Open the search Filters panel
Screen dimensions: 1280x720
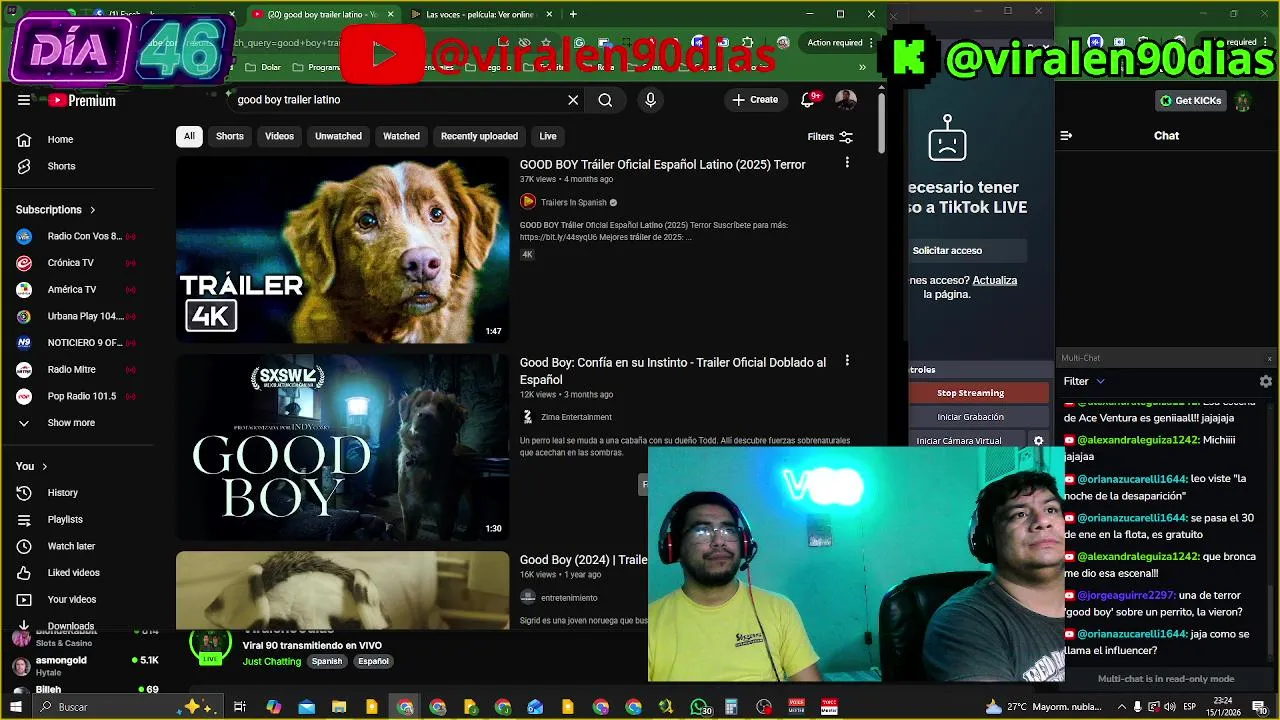[830, 137]
